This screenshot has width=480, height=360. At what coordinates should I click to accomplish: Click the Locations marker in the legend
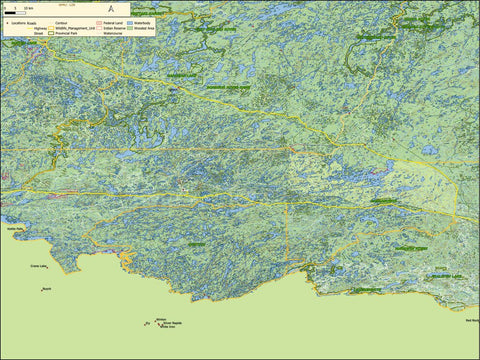point(7,23)
